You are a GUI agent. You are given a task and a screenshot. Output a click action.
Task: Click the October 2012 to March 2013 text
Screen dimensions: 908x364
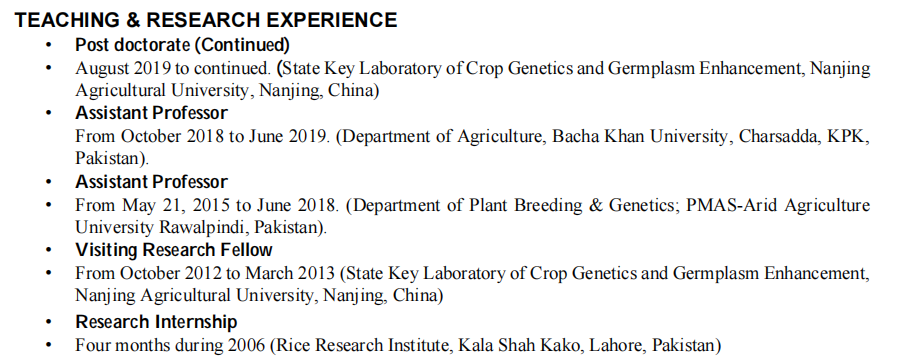click(x=228, y=273)
